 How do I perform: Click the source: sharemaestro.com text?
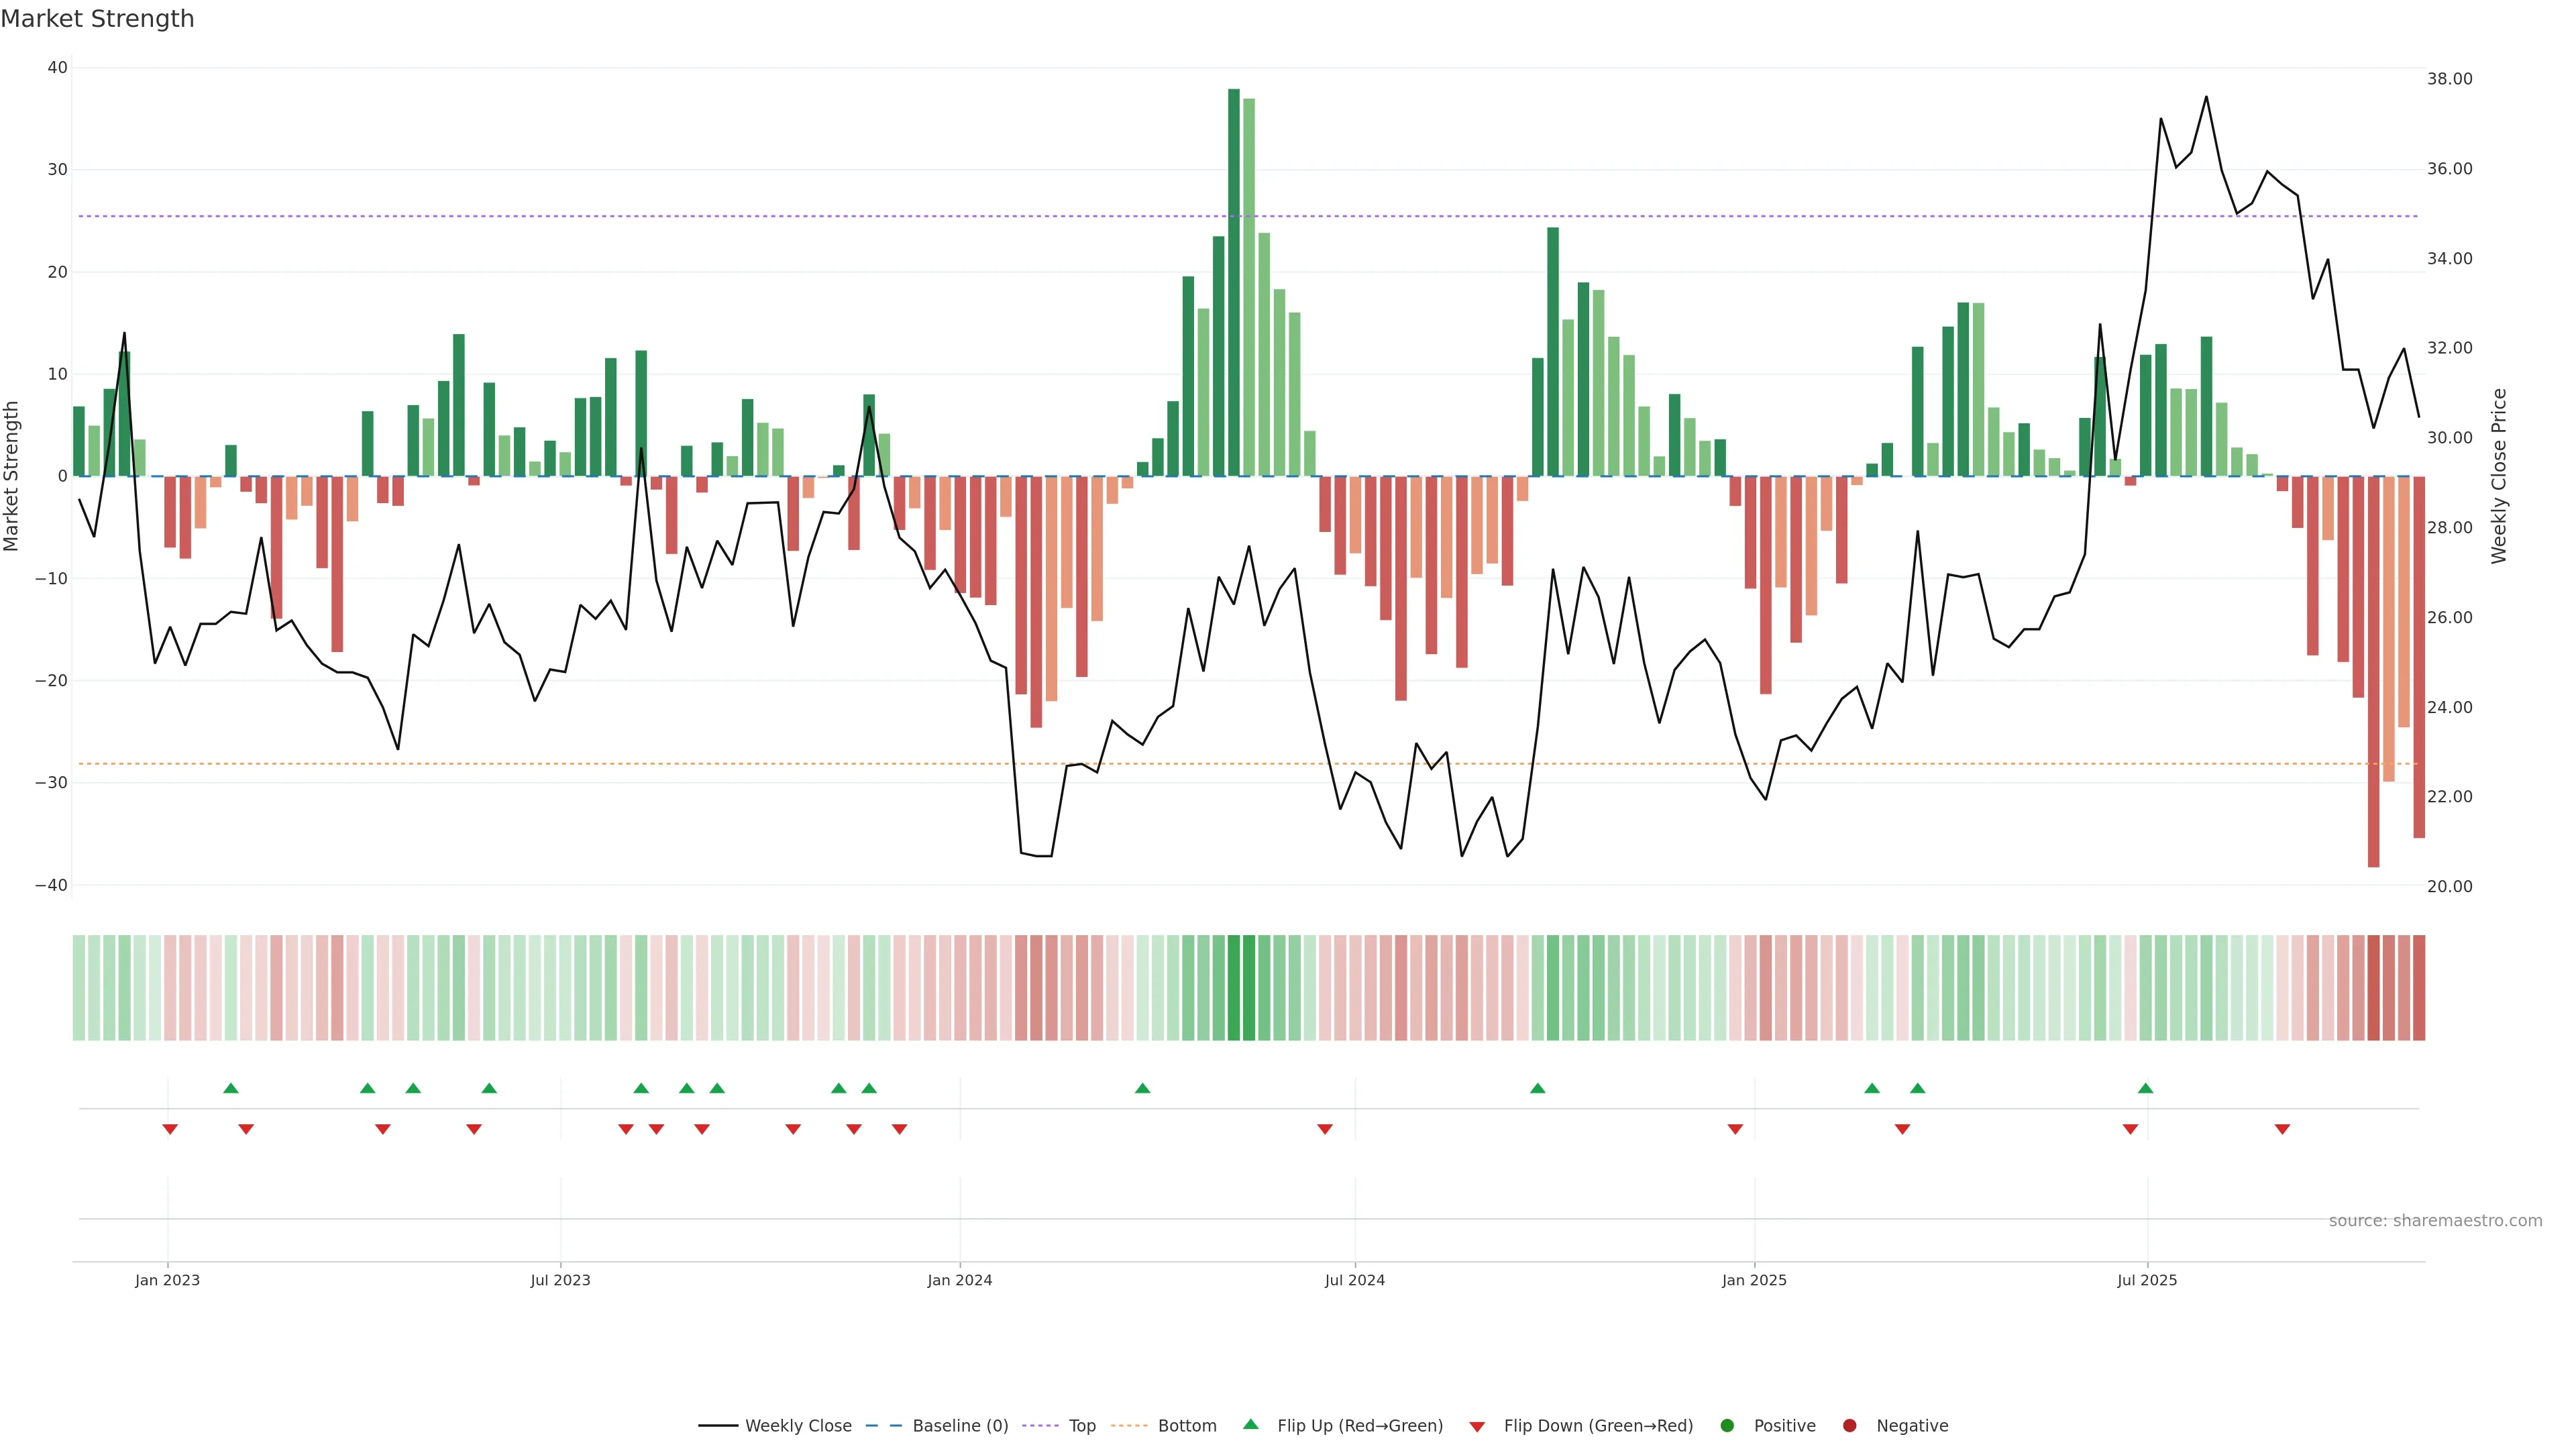click(x=2435, y=1221)
